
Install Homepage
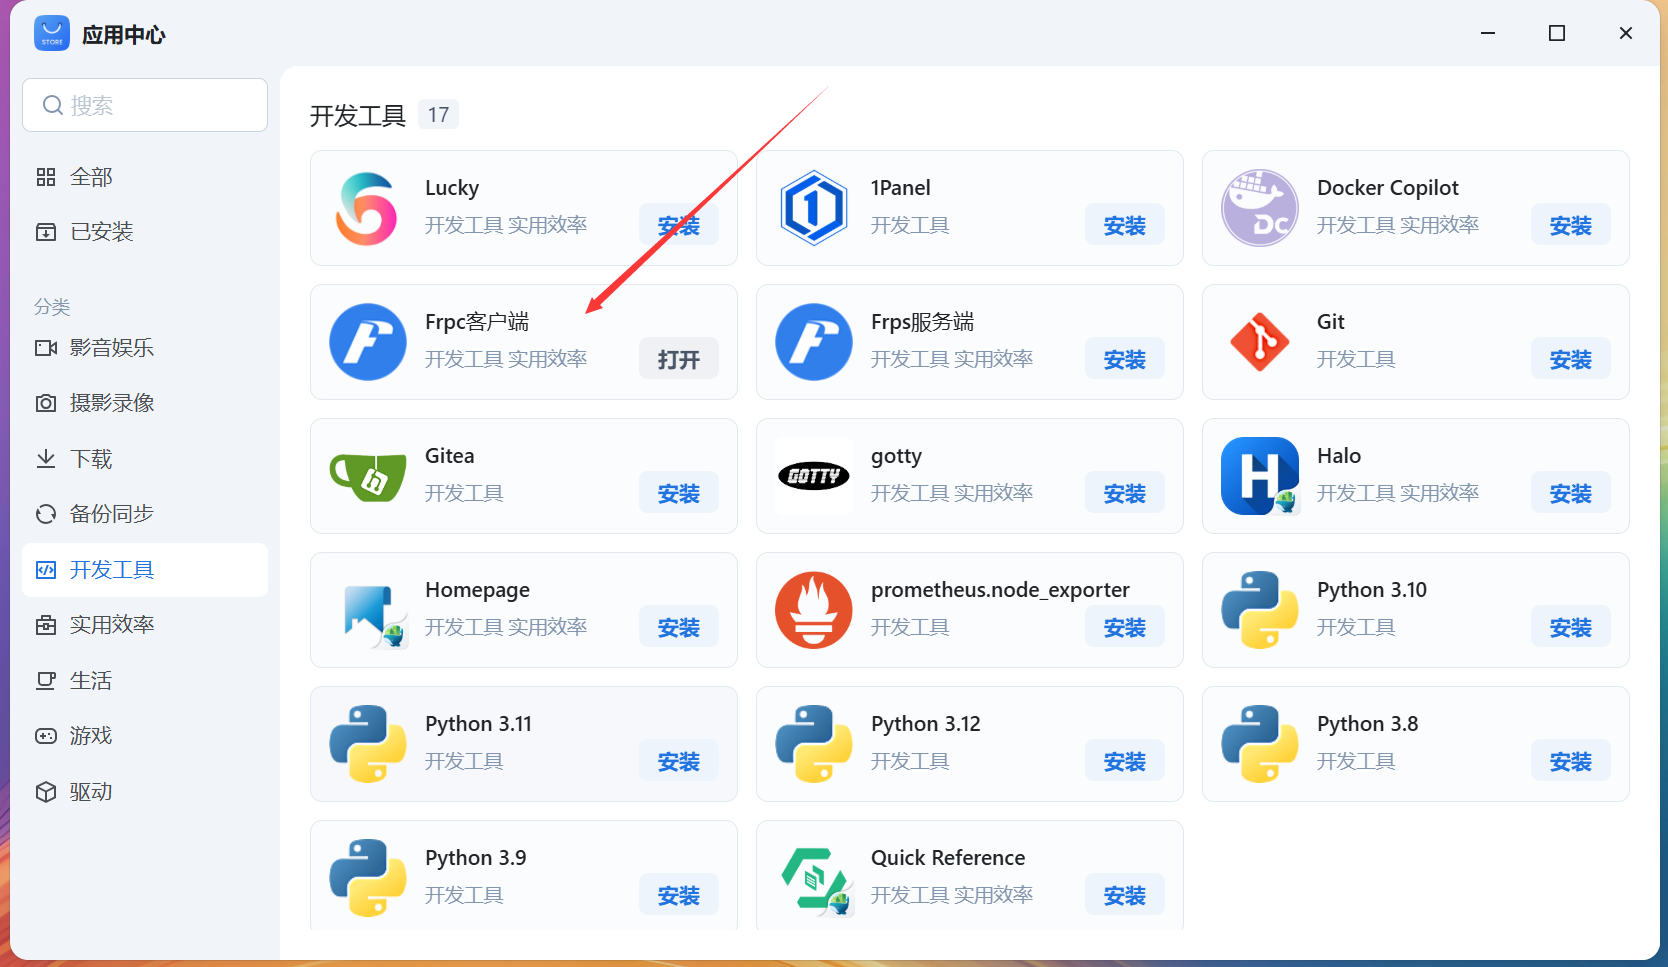tap(679, 628)
